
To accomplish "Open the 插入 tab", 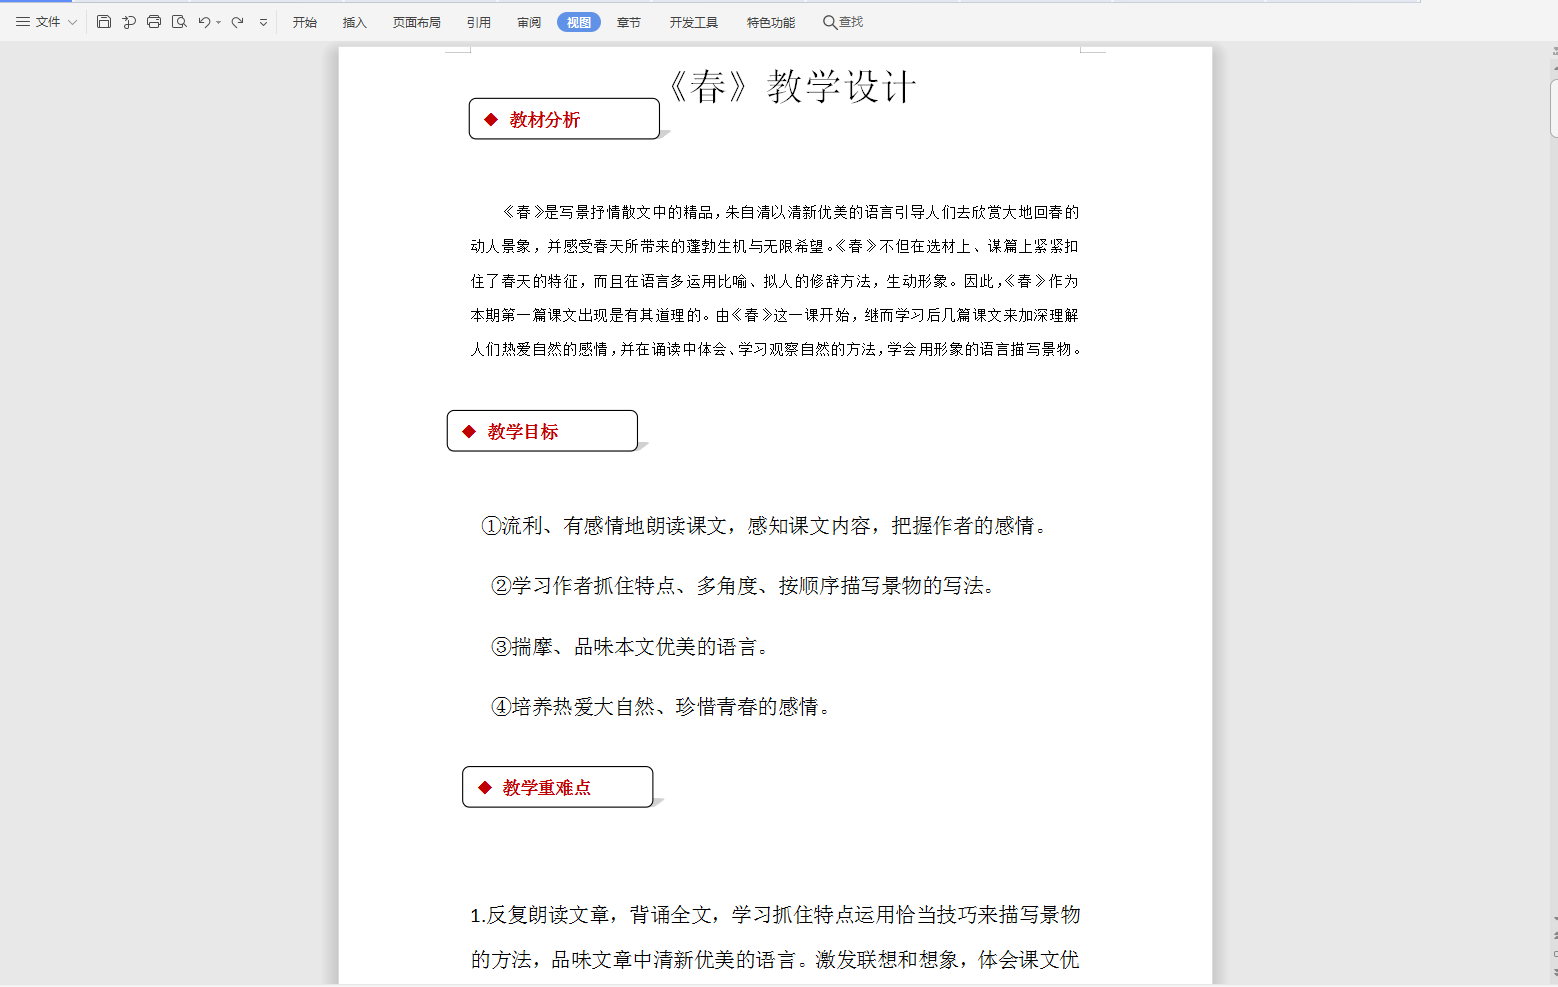I will point(355,22).
